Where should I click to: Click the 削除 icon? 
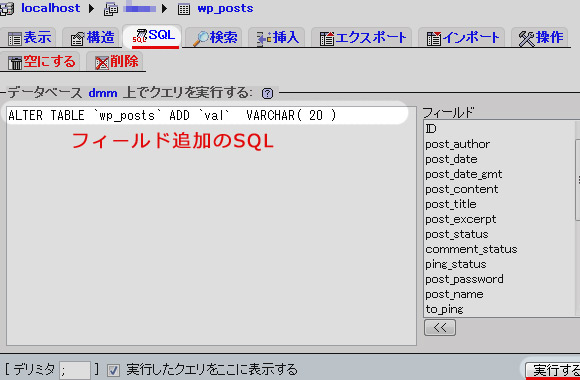(x=102, y=63)
